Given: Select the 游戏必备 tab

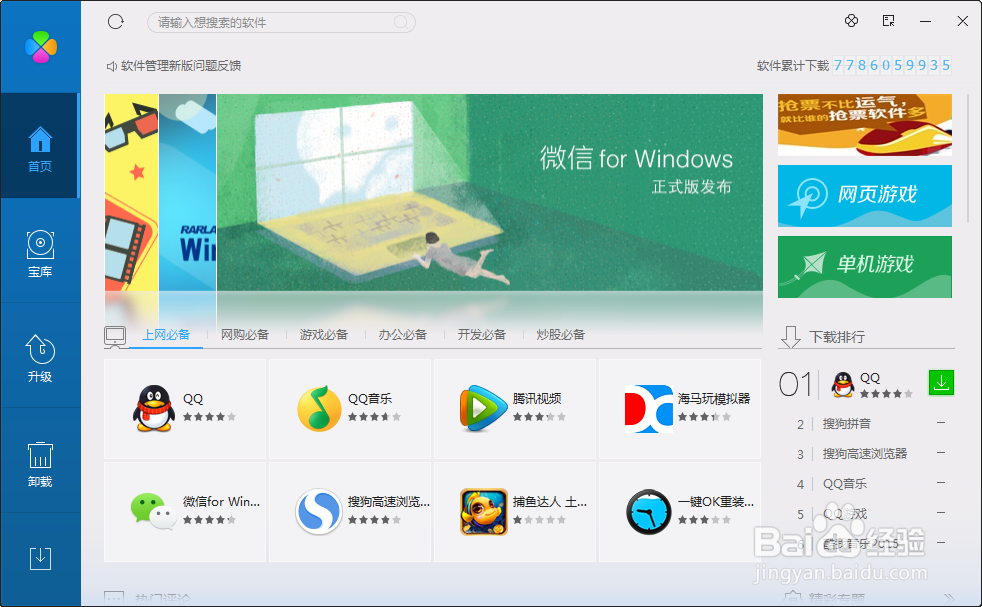Looking at the screenshot, I should [324, 335].
